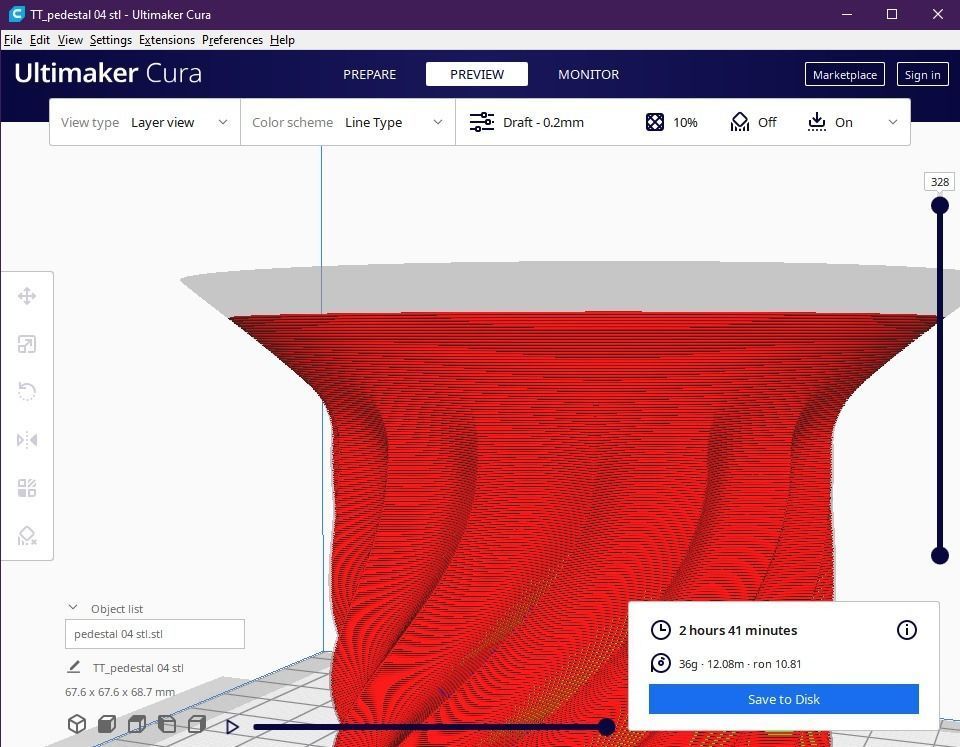Open the Edit menu
This screenshot has width=960, height=747.
[40, 40]
